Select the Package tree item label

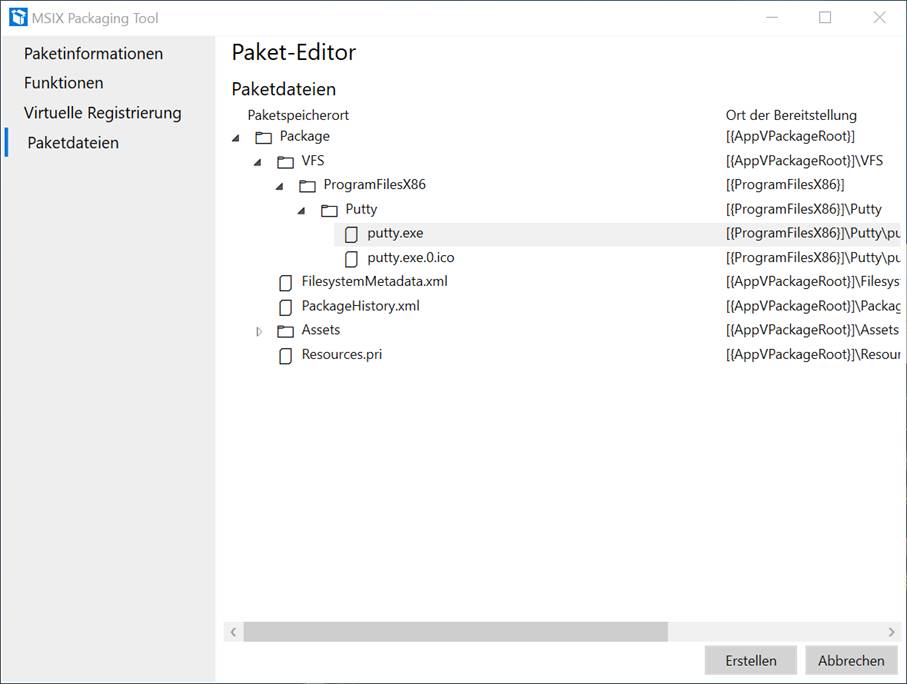pos(305,137)
